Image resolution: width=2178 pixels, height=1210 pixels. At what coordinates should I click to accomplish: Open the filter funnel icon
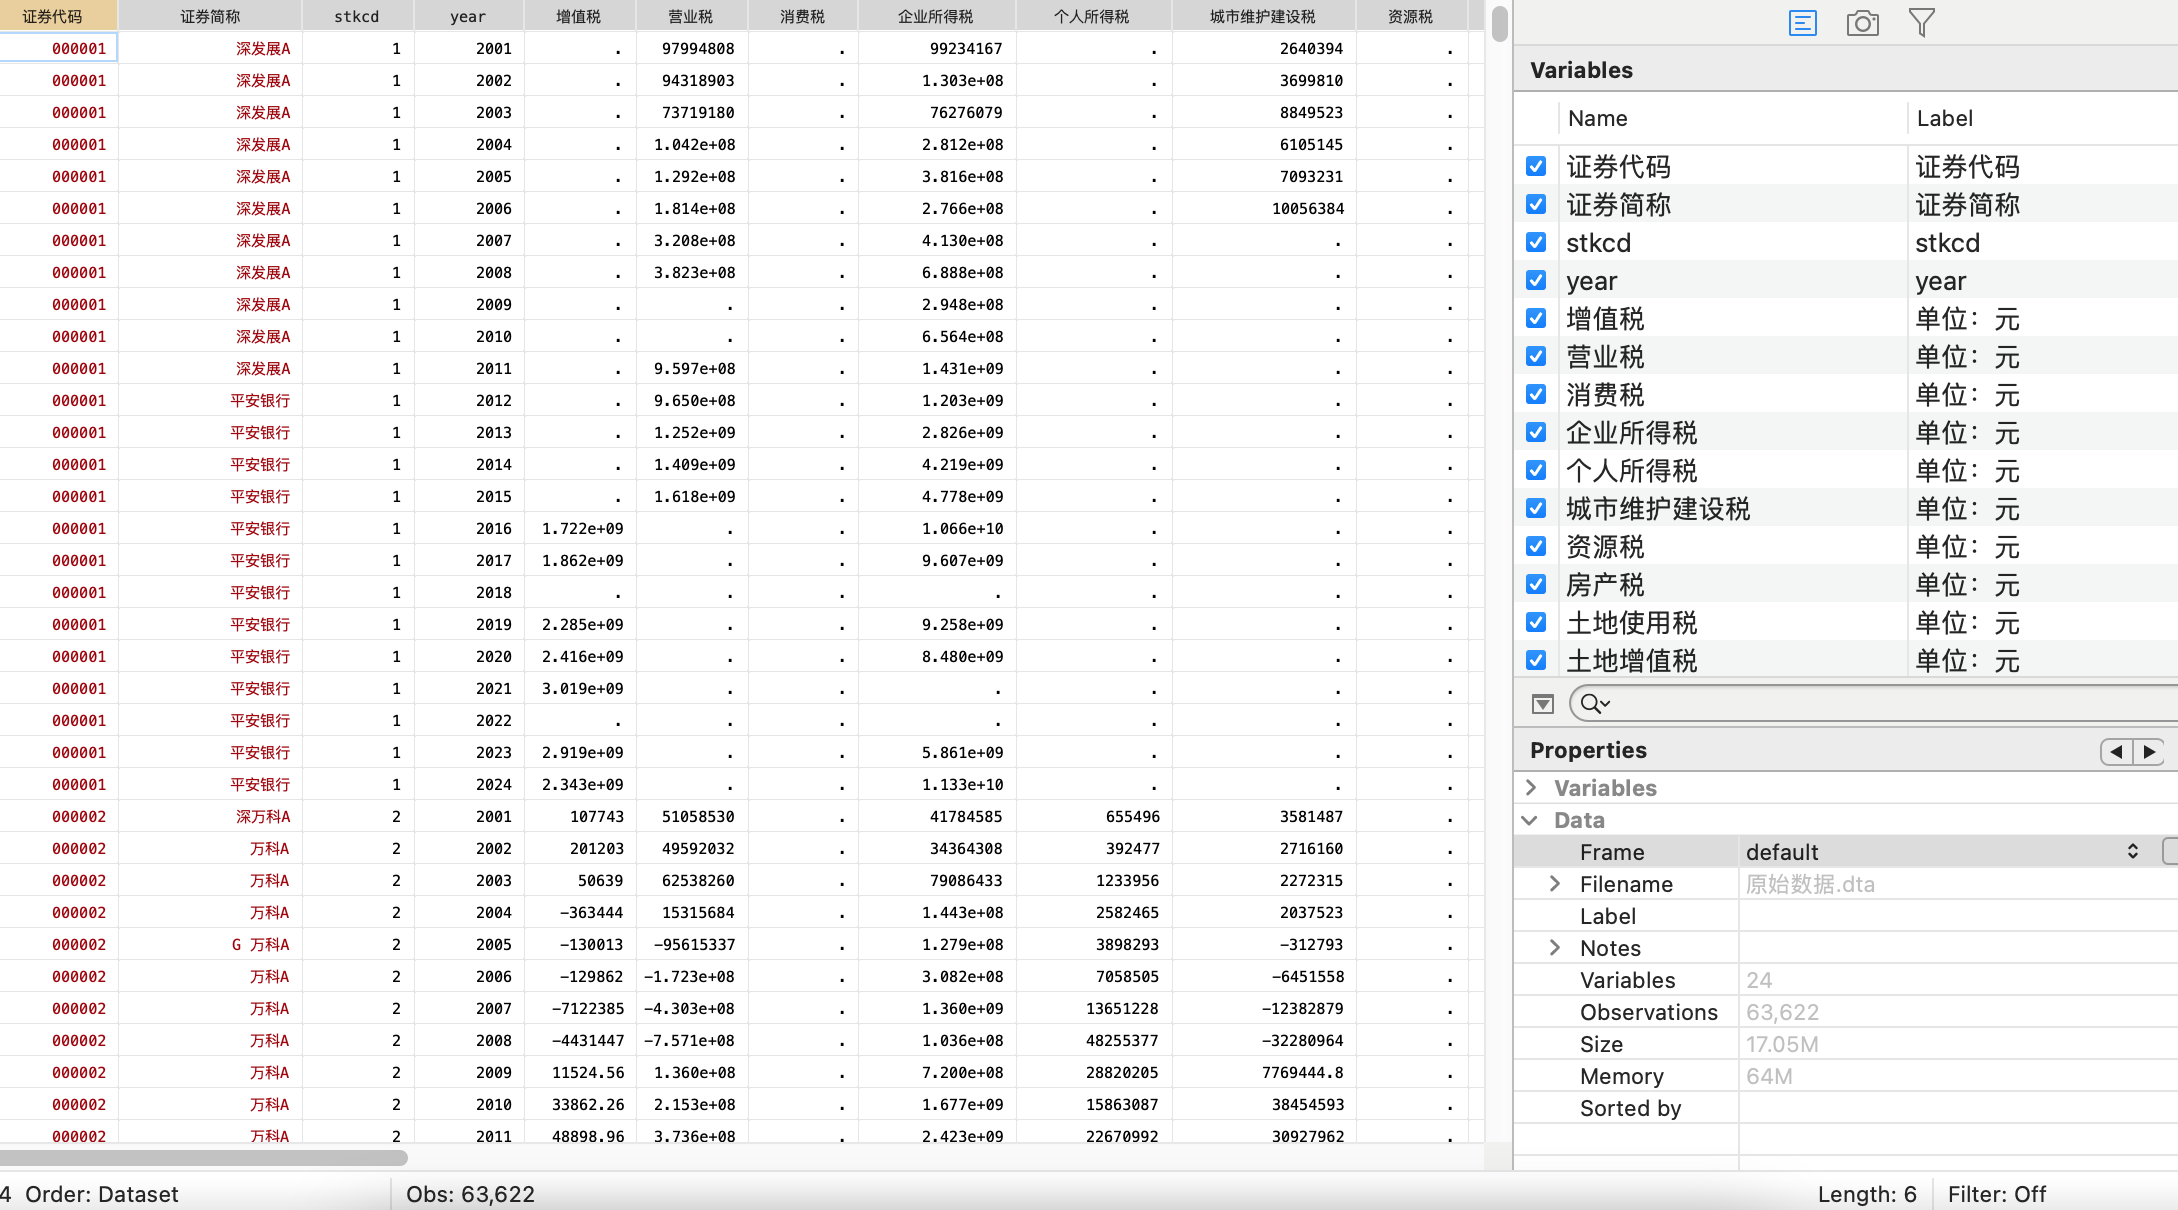point(1921,23)
